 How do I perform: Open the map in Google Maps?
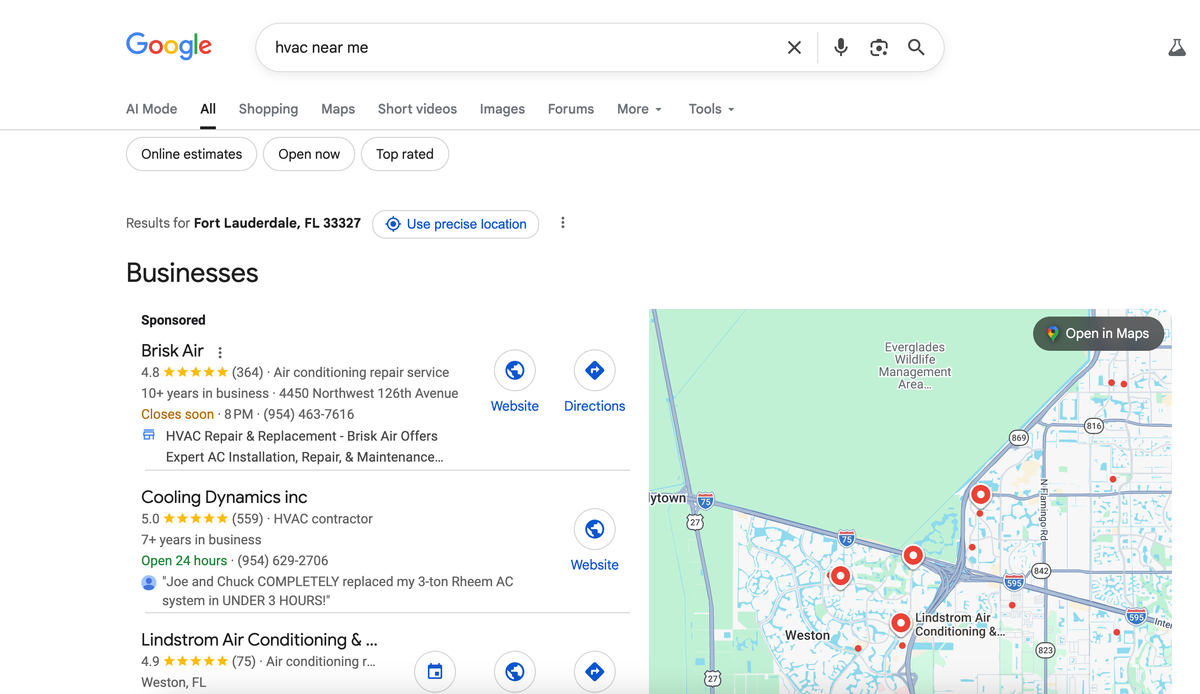tap(1098, 333)
